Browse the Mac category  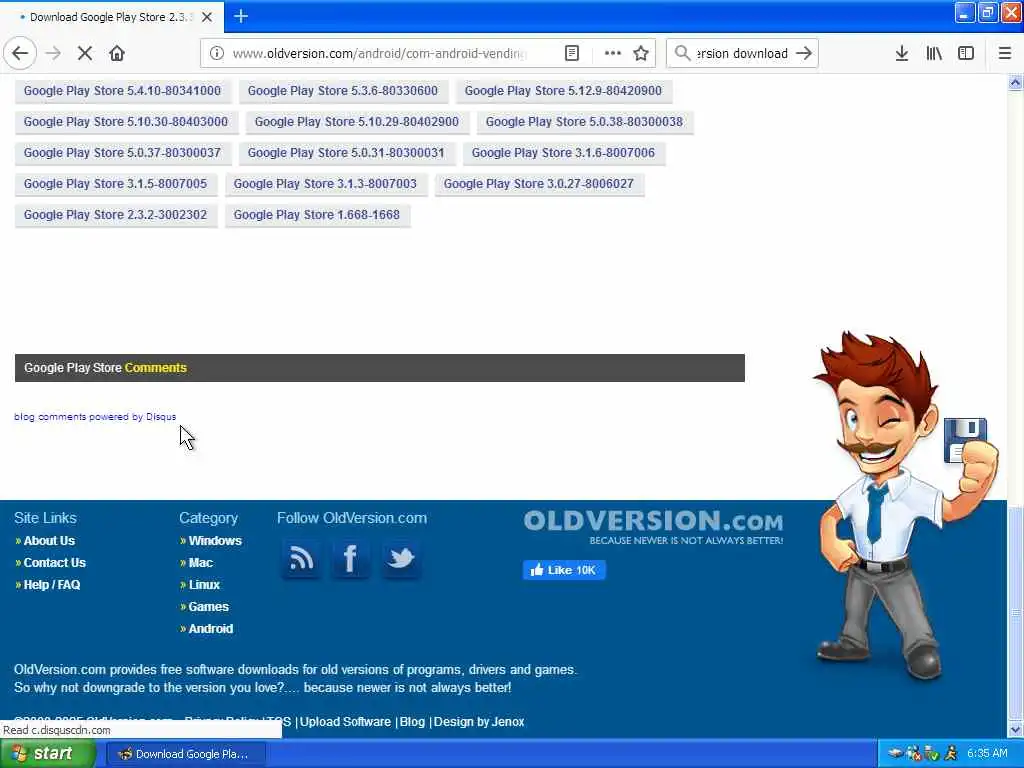(200, 563)
